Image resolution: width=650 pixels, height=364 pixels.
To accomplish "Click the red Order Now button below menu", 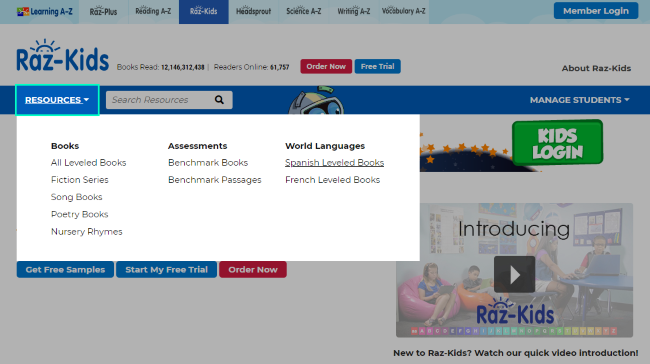I will (253, 269).
